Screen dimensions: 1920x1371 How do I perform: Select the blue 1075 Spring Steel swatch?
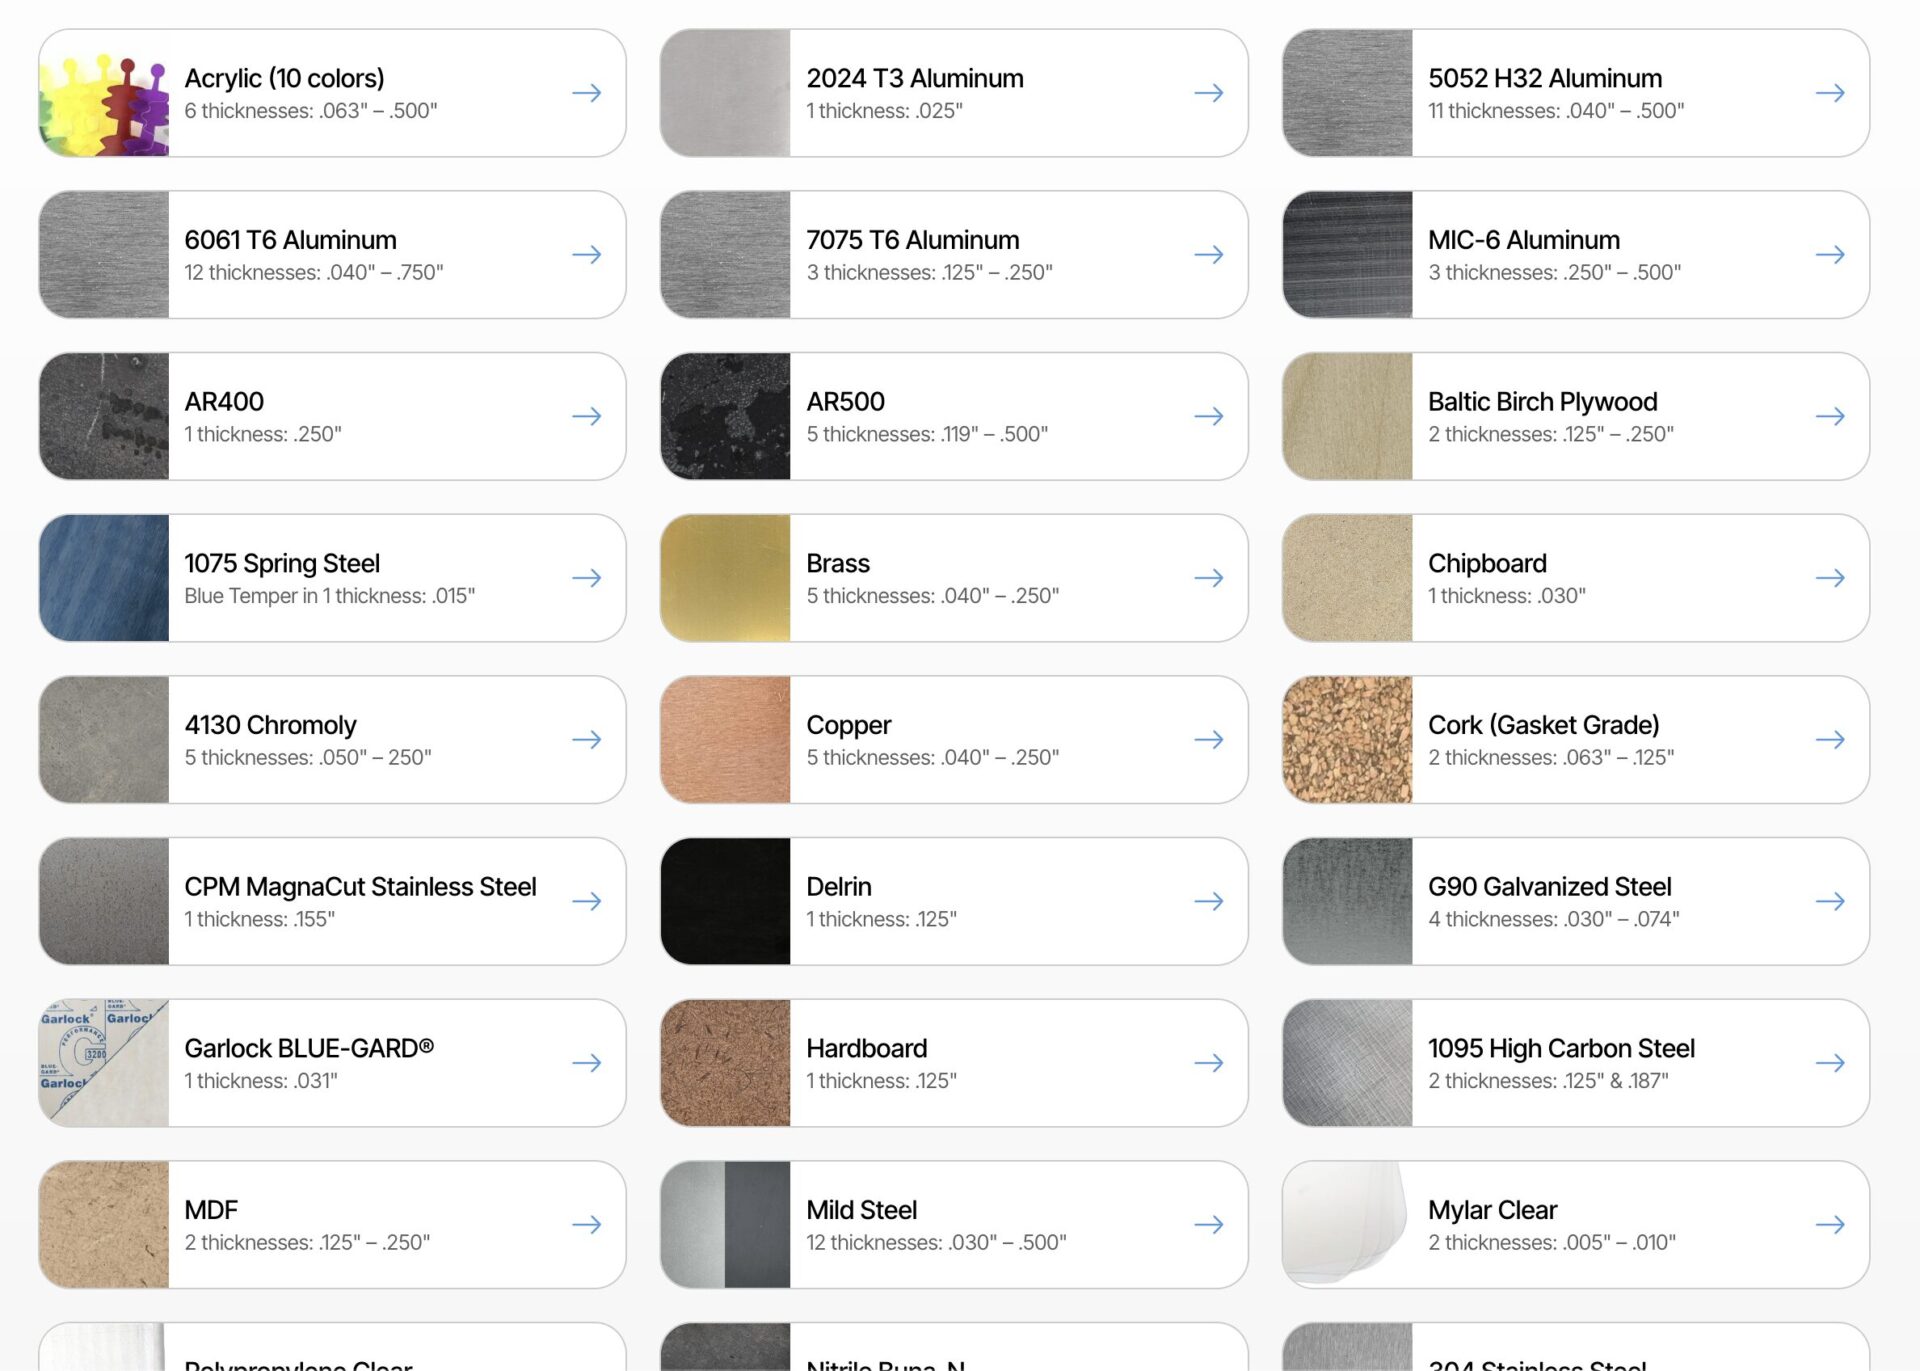click(104, 578)
